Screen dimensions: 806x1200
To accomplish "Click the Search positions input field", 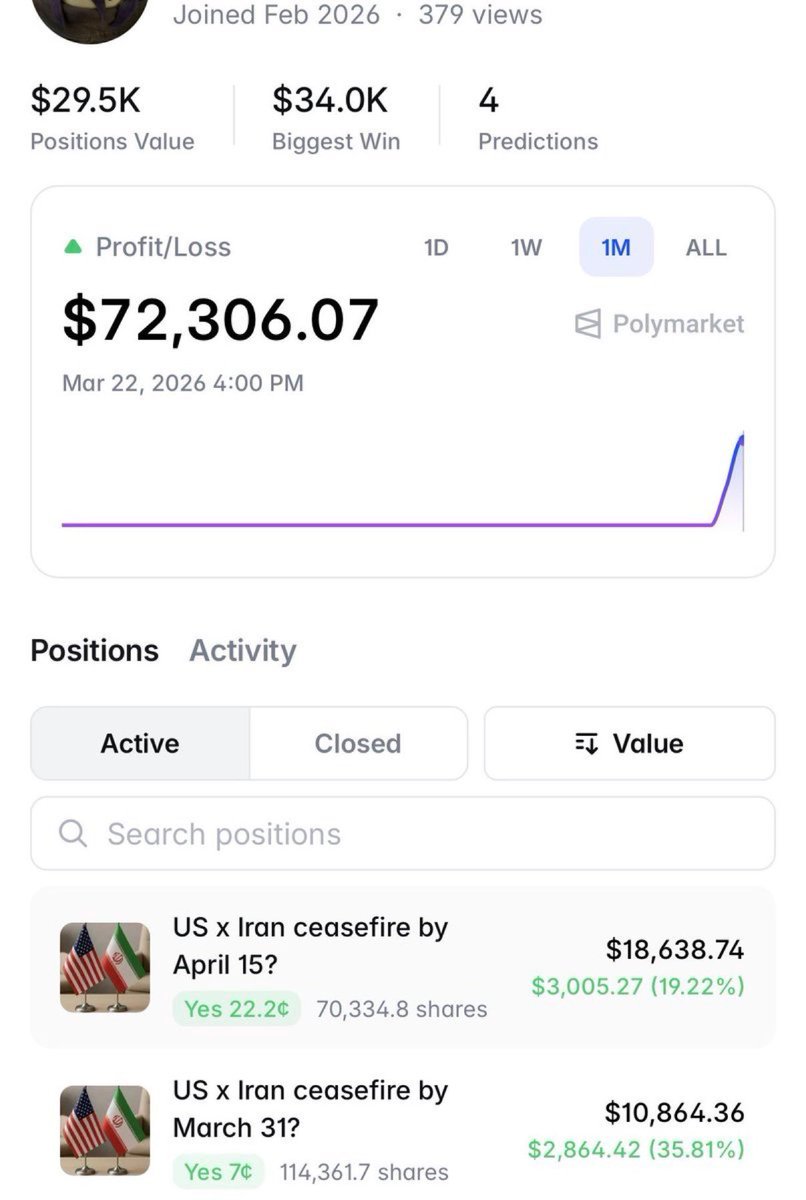I will click(x=420, y=834).
